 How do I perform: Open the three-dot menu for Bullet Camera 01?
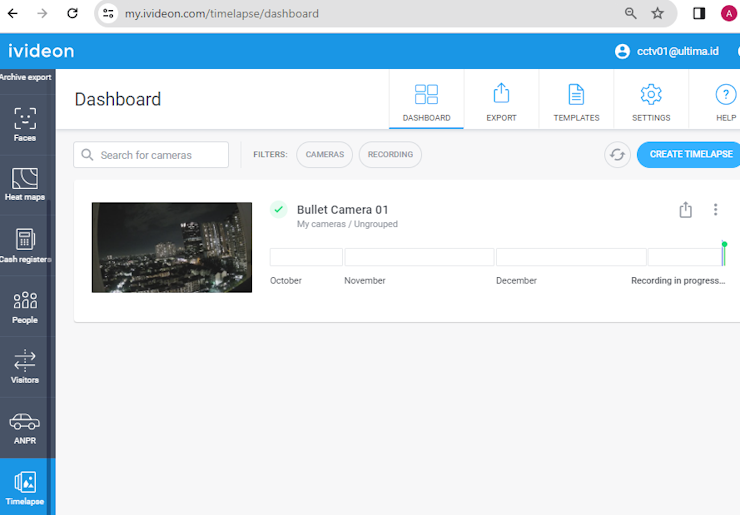pyautogui.click(x=715, y=210)
